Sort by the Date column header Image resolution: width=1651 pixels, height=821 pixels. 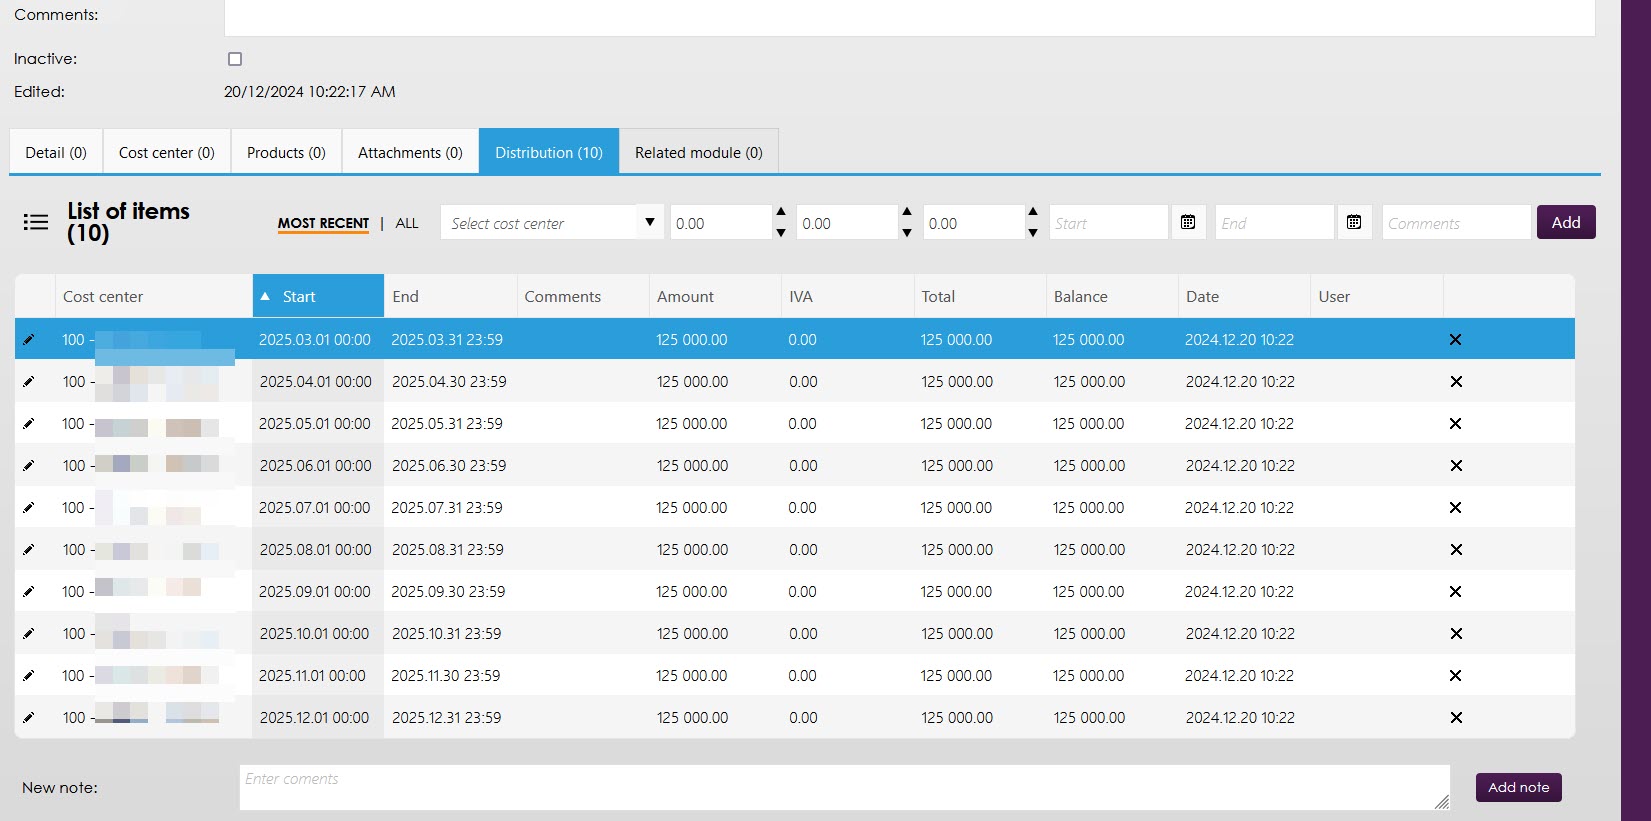click(1244, 296)
